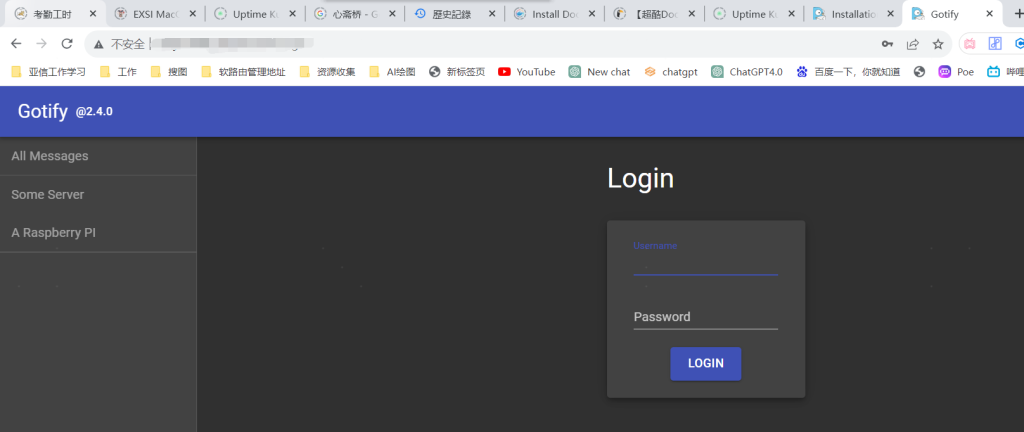
Task: Close the Gotify tab
Action: point(990,14)
